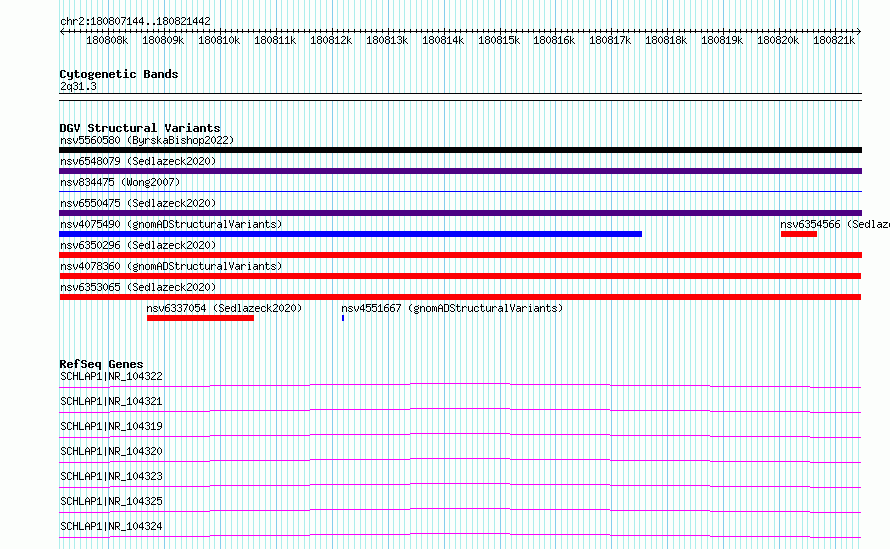Click the RefSeq Genes track title
The image size is (890, 549).
pyautogui.click(x=101, y=364)
